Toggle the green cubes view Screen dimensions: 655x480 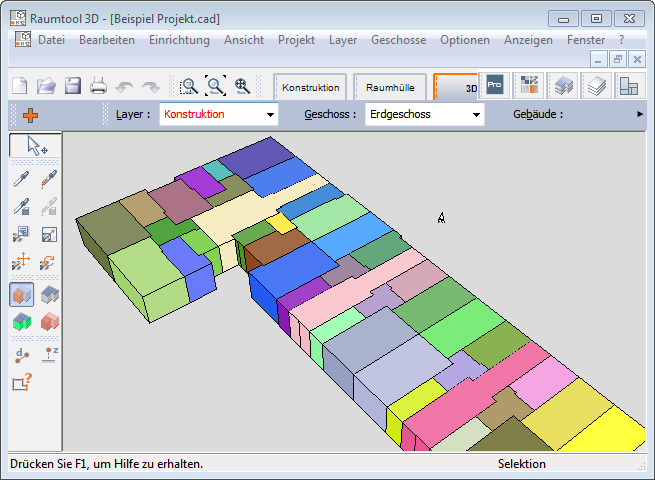(22, 321)
